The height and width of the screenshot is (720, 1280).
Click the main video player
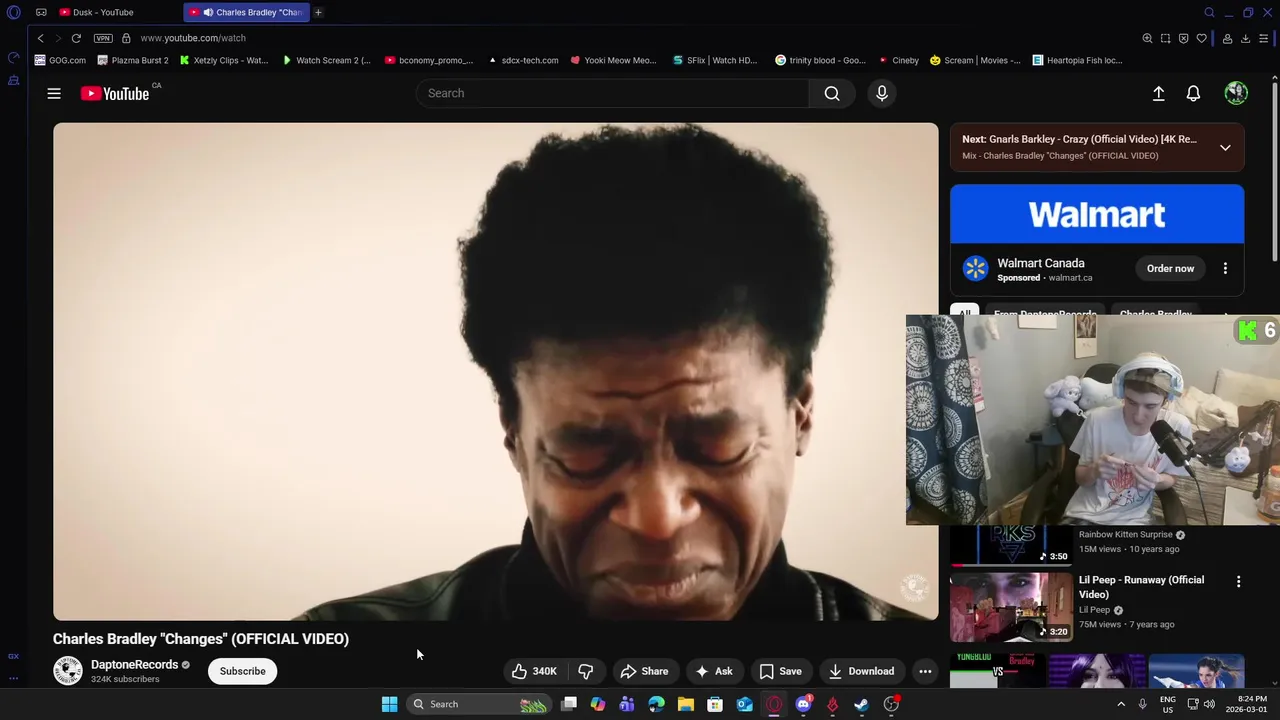click(495, 372)
